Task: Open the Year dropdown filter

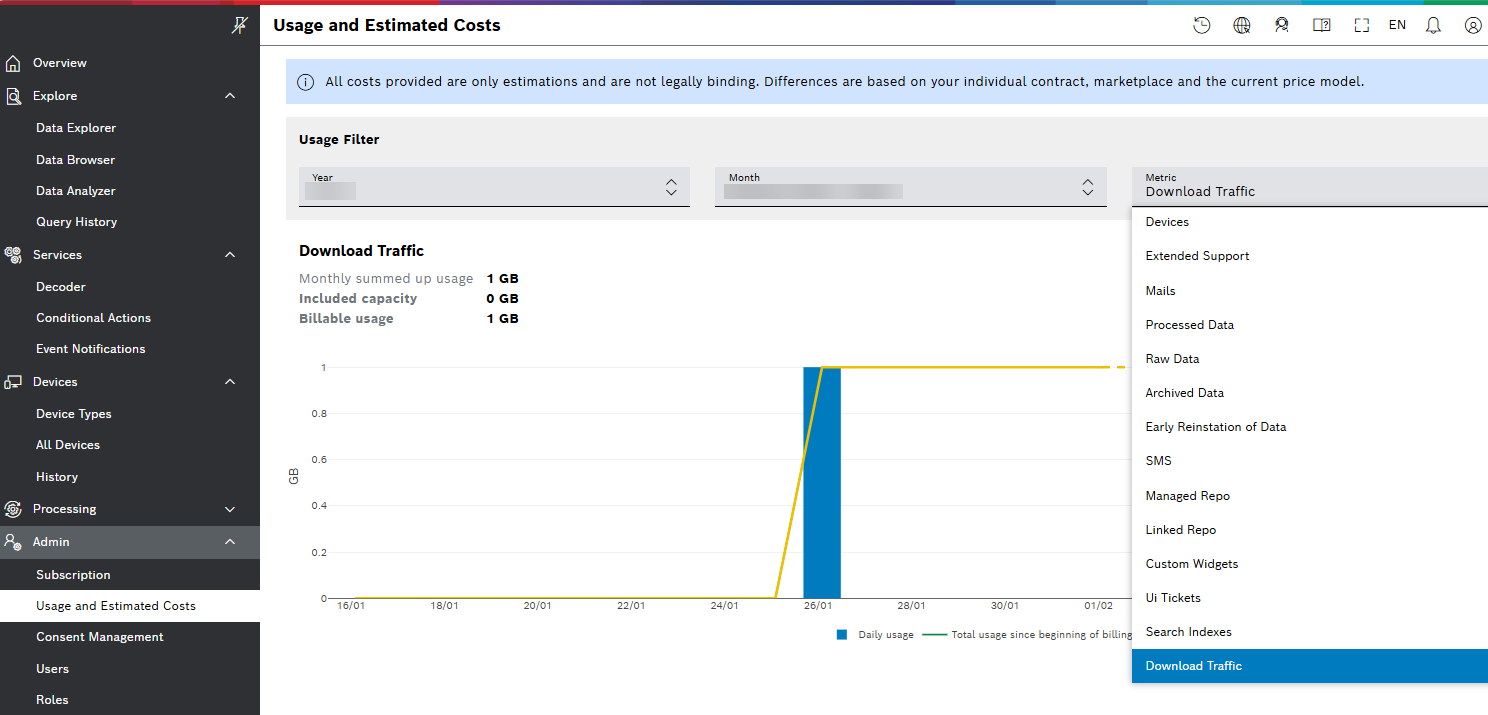Action: [x=494, y=187]
